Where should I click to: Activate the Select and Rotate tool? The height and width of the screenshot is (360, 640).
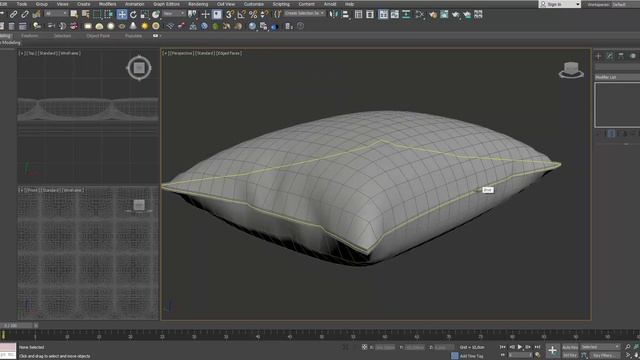point(133,15)
